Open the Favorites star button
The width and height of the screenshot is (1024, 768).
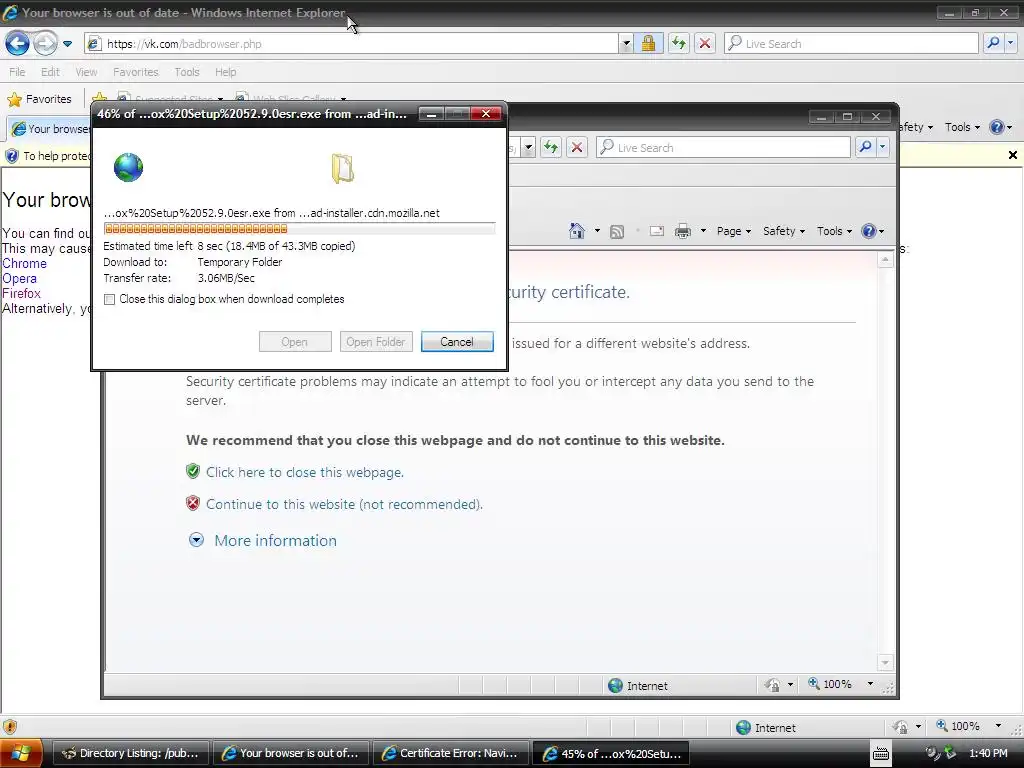[x=39, y=99]
